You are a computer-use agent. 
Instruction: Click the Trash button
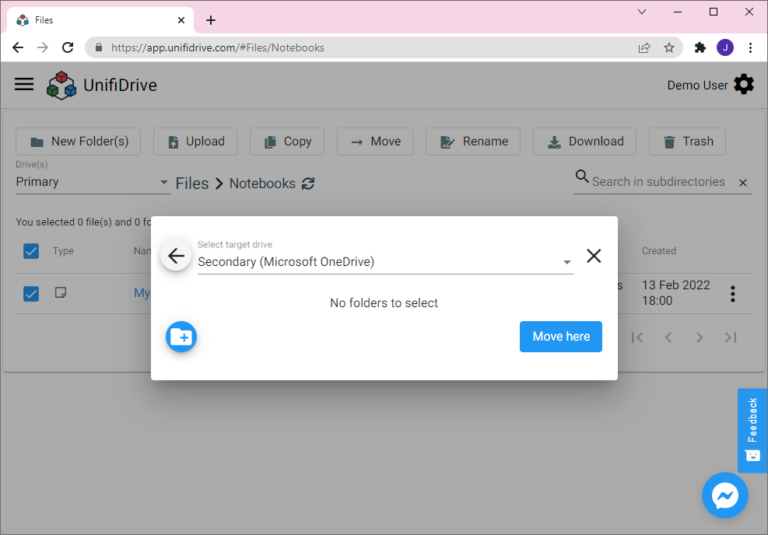pyautogui.click(x=687, y=142)
